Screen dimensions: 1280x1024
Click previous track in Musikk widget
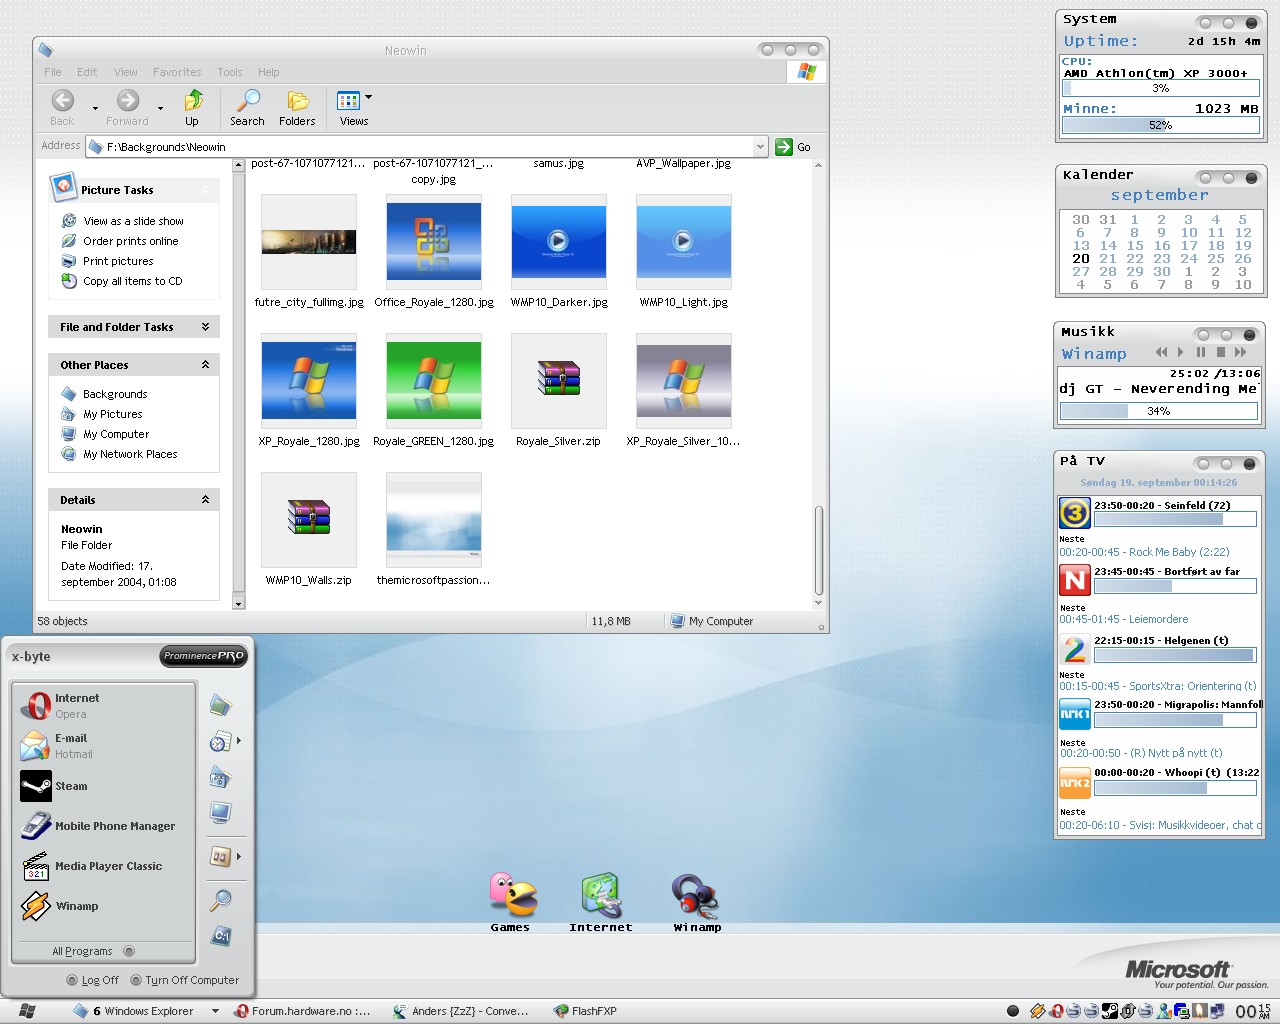tap(1161, 352)
